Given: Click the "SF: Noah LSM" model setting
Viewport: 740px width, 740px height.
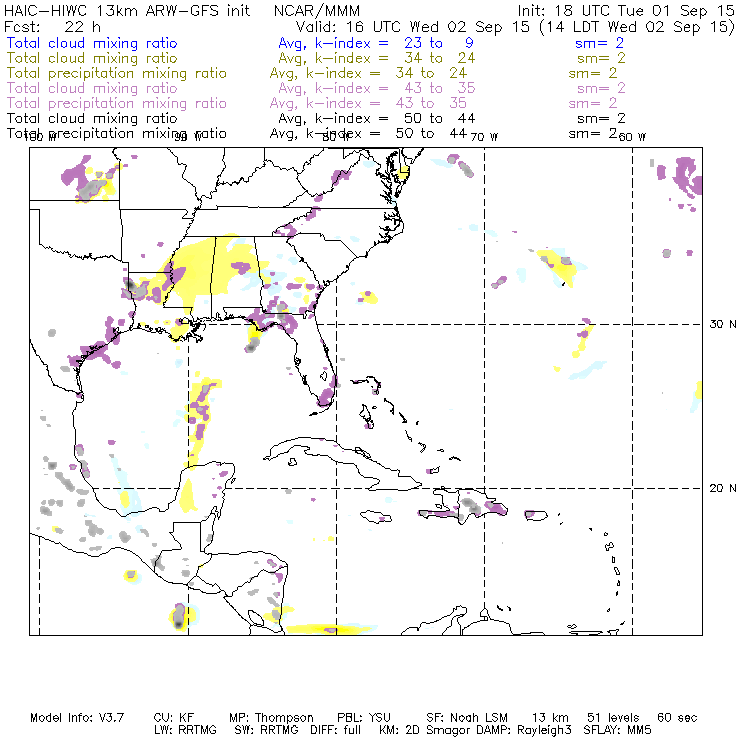Looking at the screenshot, I should click(x=467, y=718).
